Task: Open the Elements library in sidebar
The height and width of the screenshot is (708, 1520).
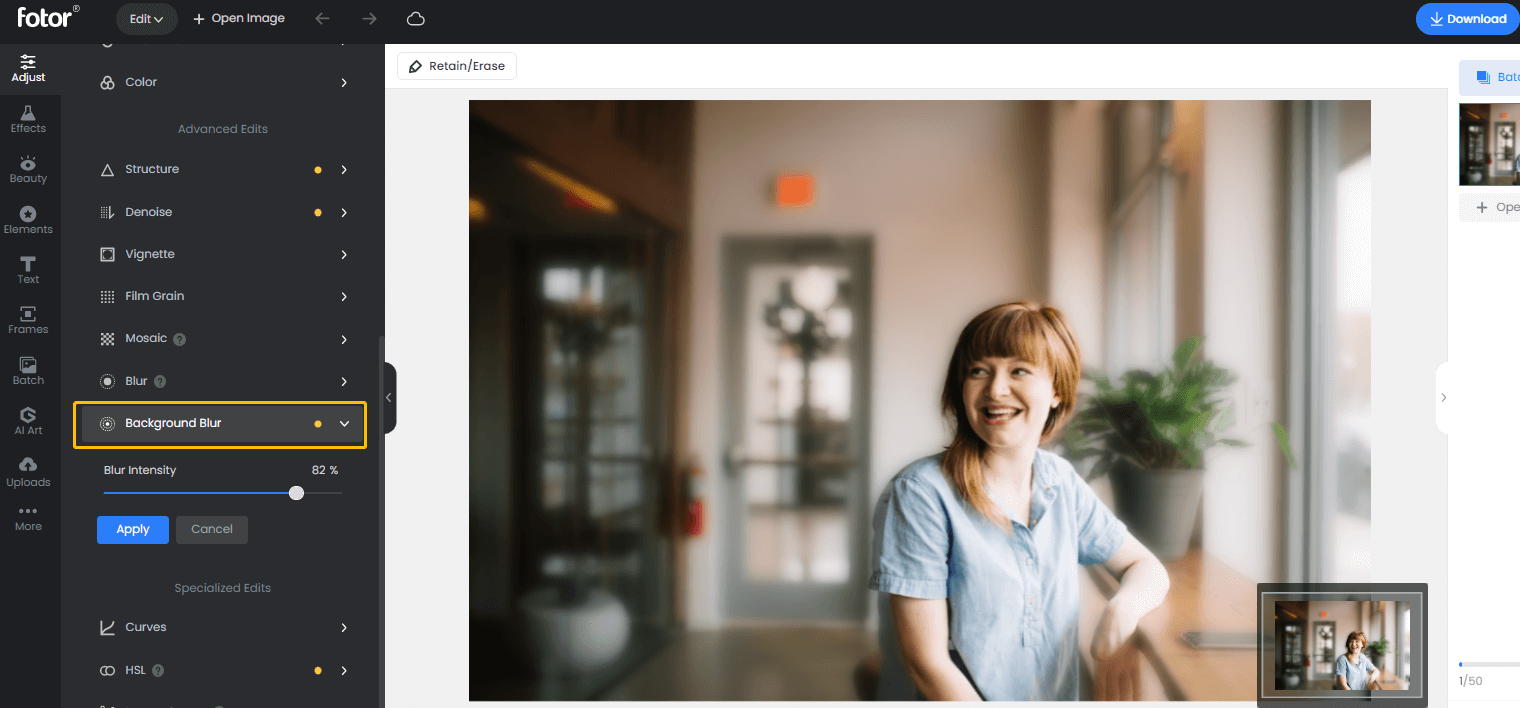Action: click(x=28, y=220)
